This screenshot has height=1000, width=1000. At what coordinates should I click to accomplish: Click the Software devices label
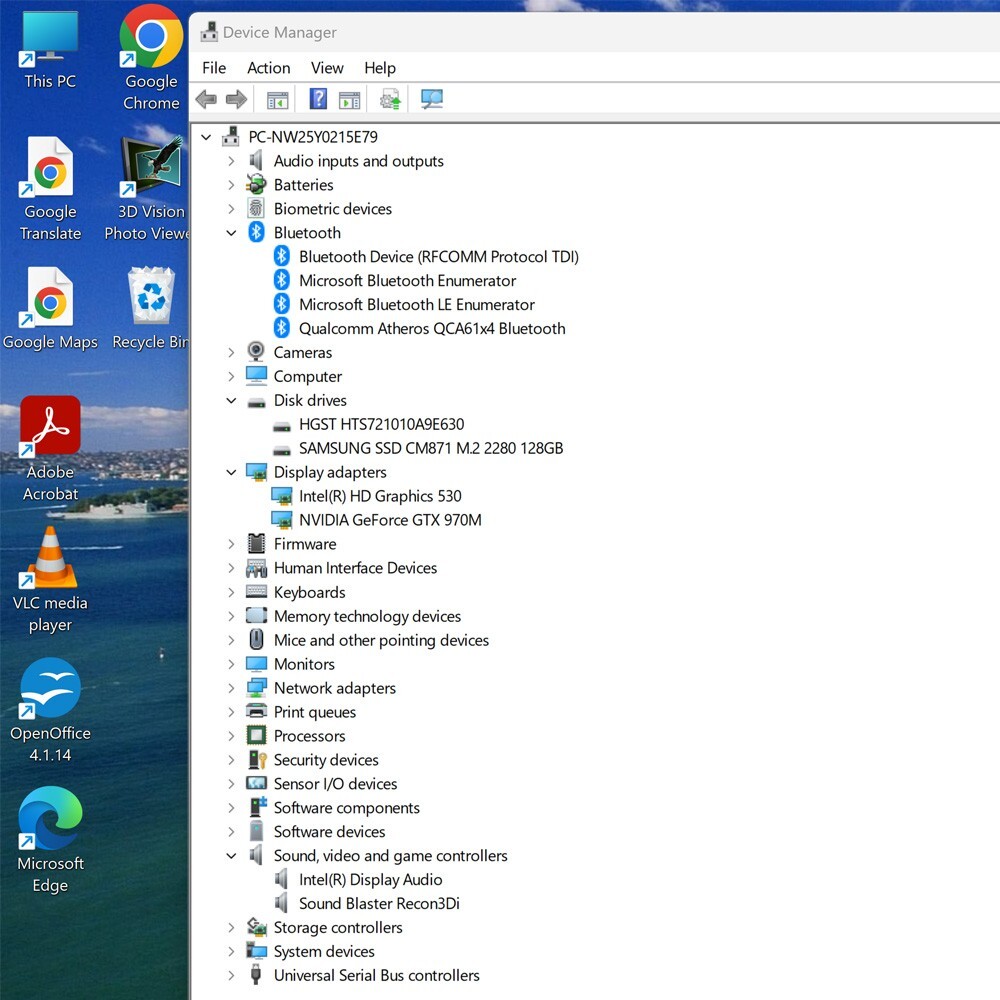(330, 832)
